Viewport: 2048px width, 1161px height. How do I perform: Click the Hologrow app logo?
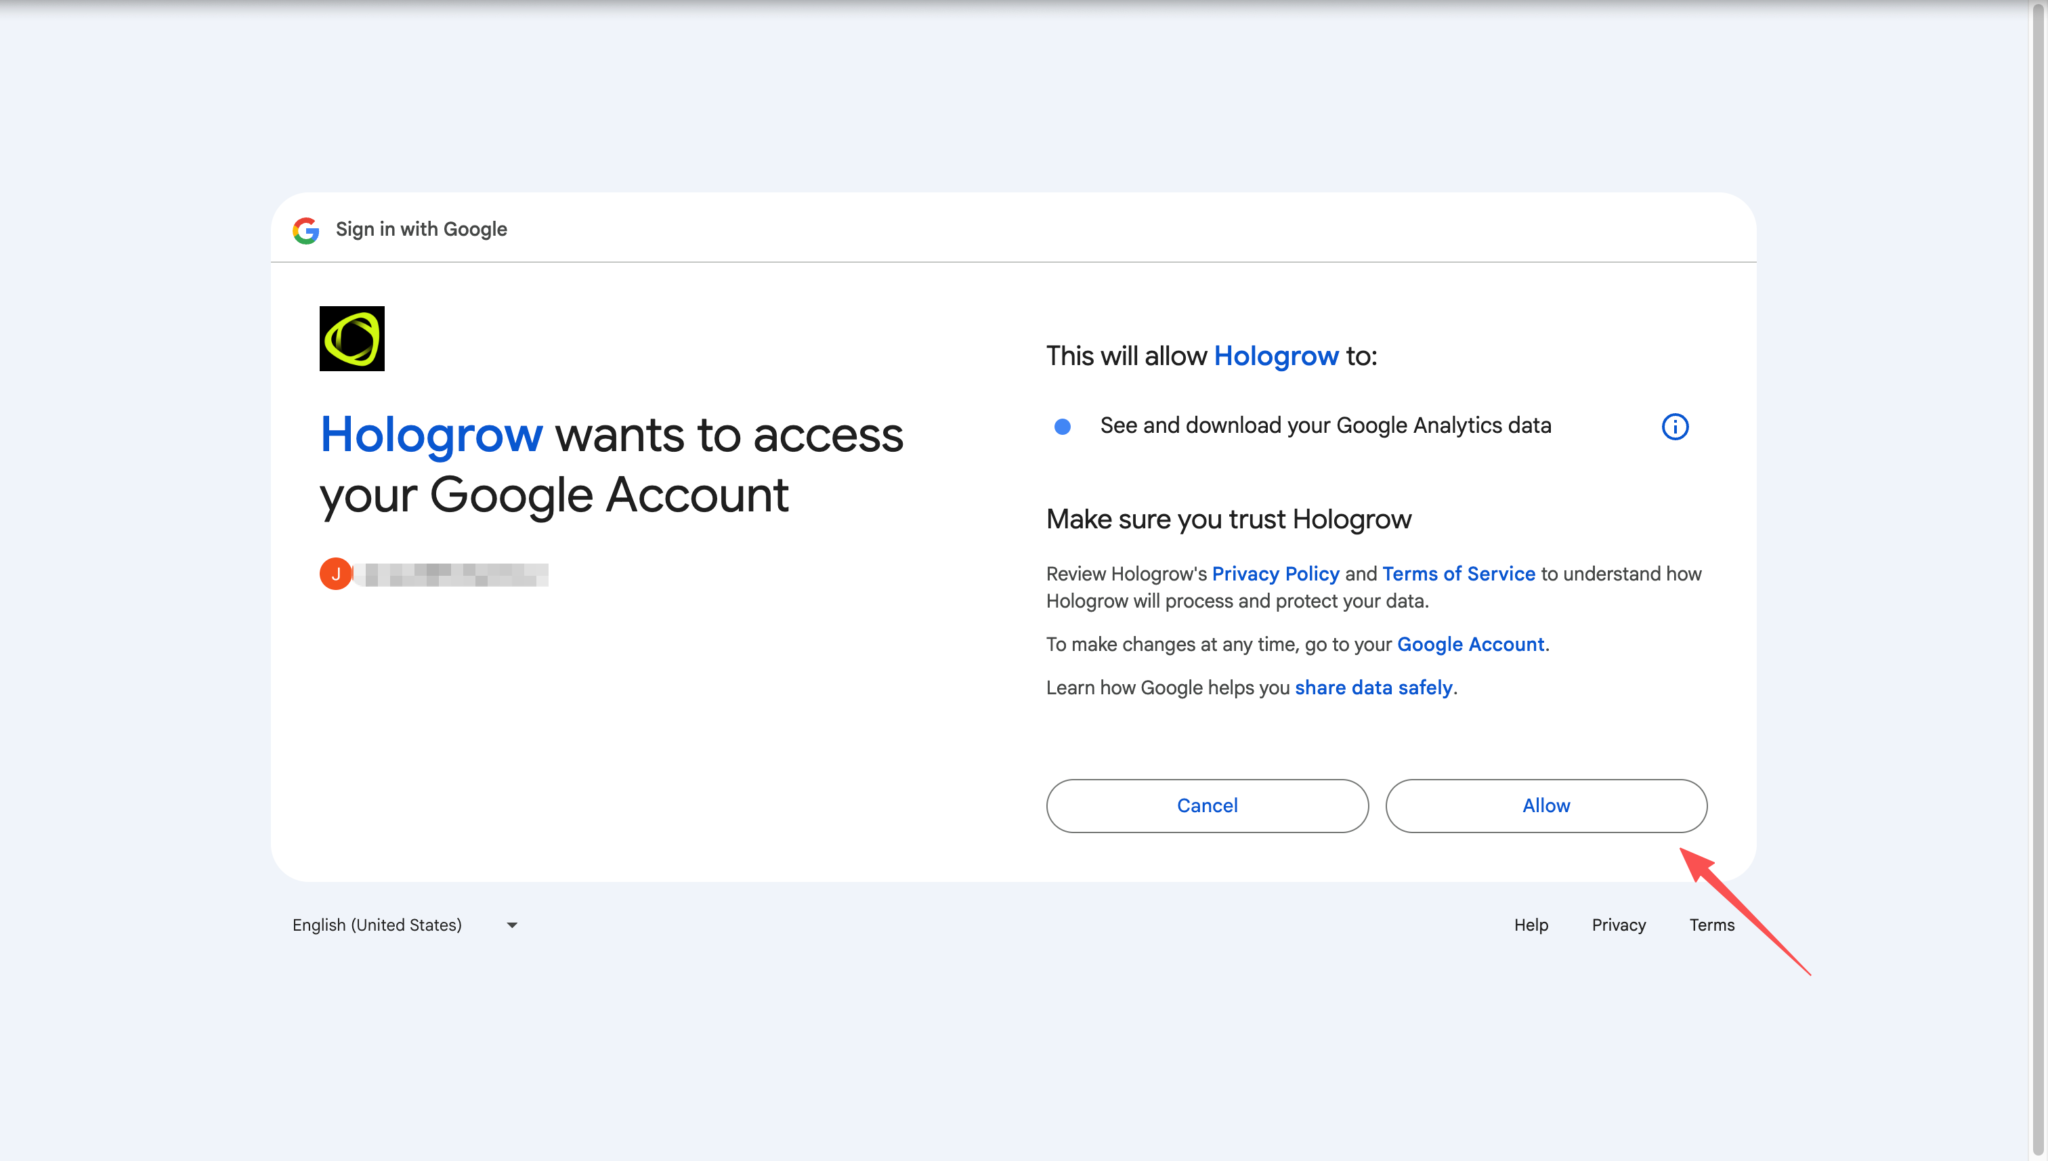pos(352,339)
